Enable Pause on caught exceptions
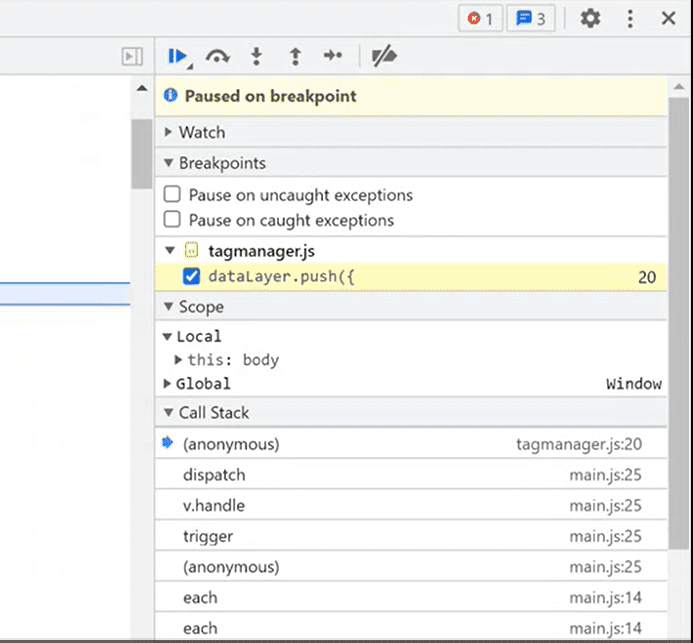This screenshot has height=643, width=693. pyautogui.click(x=173, y=220)
